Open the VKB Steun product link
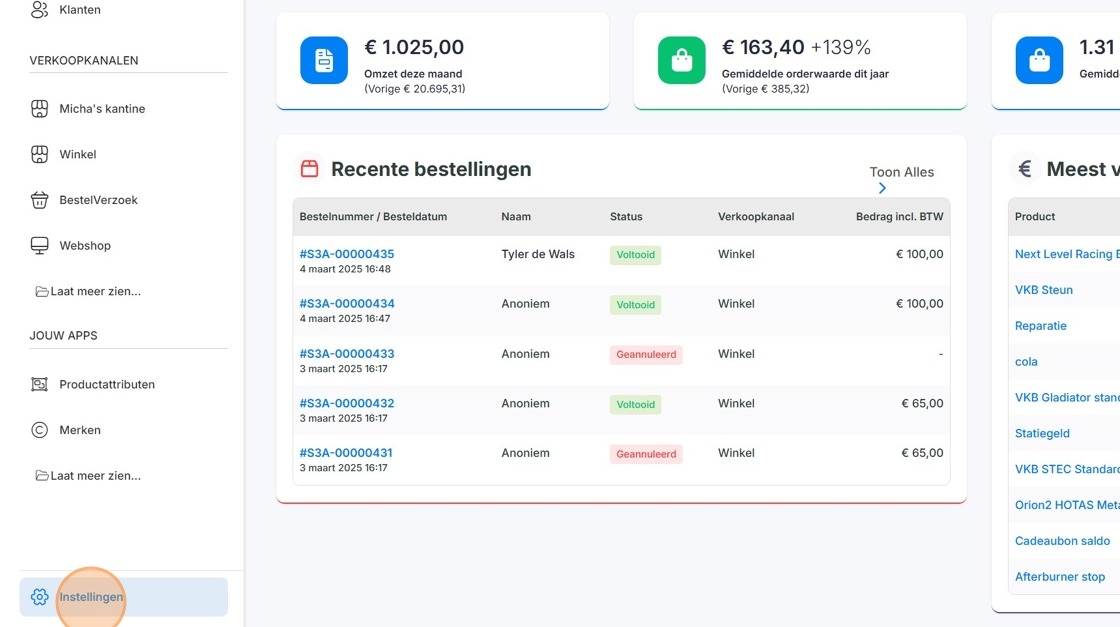The height and width of the screenshot is (627, 1120). coord(1044,290)
